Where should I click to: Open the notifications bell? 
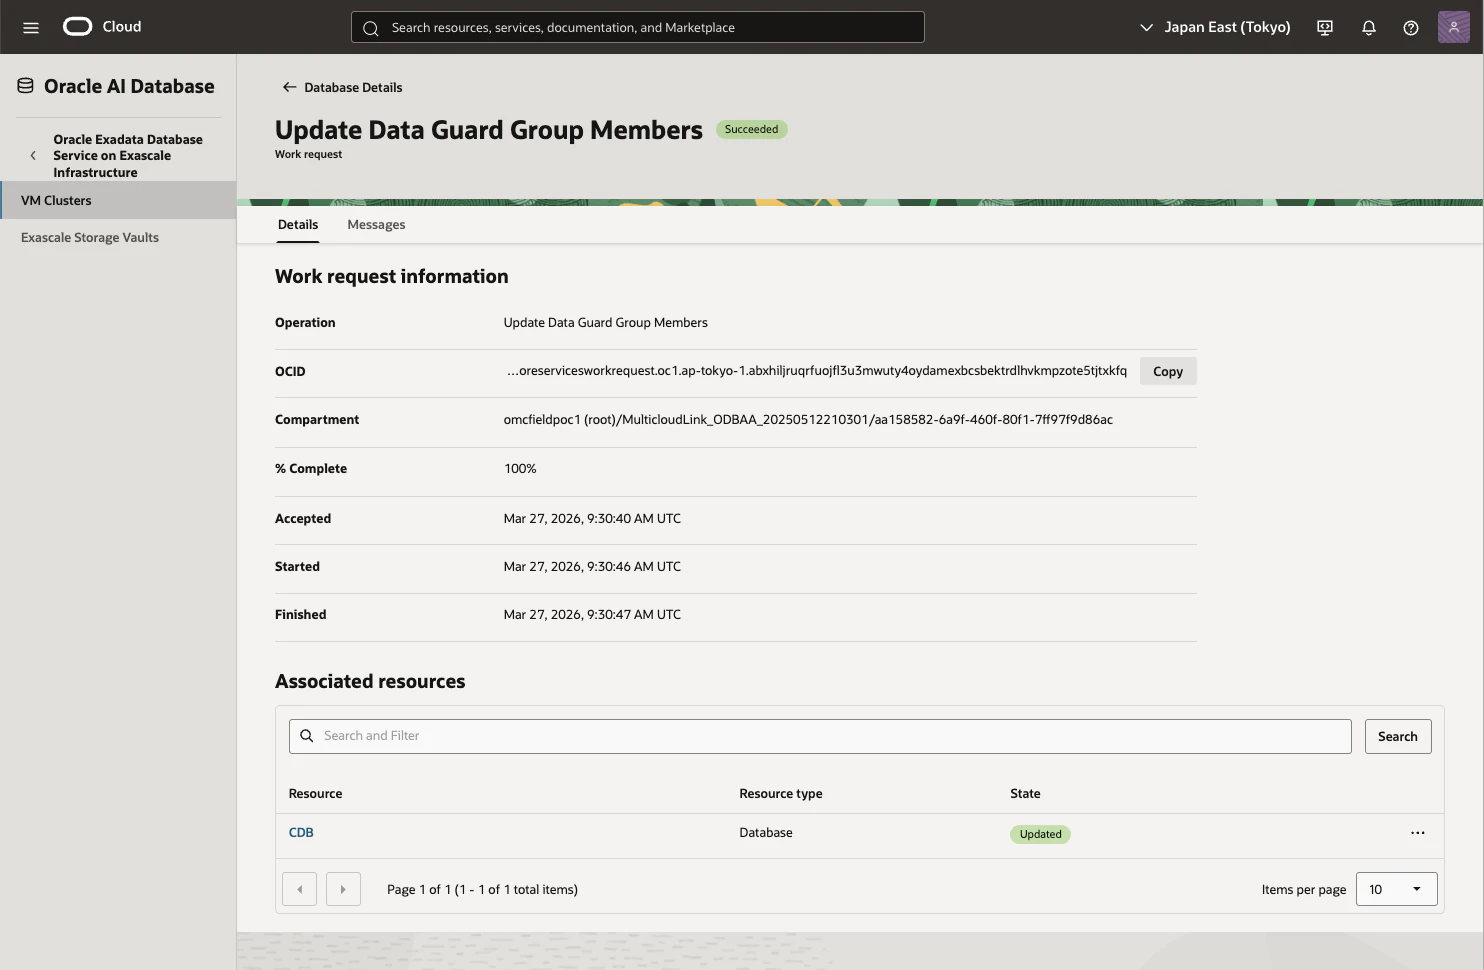coord(1369,27)
